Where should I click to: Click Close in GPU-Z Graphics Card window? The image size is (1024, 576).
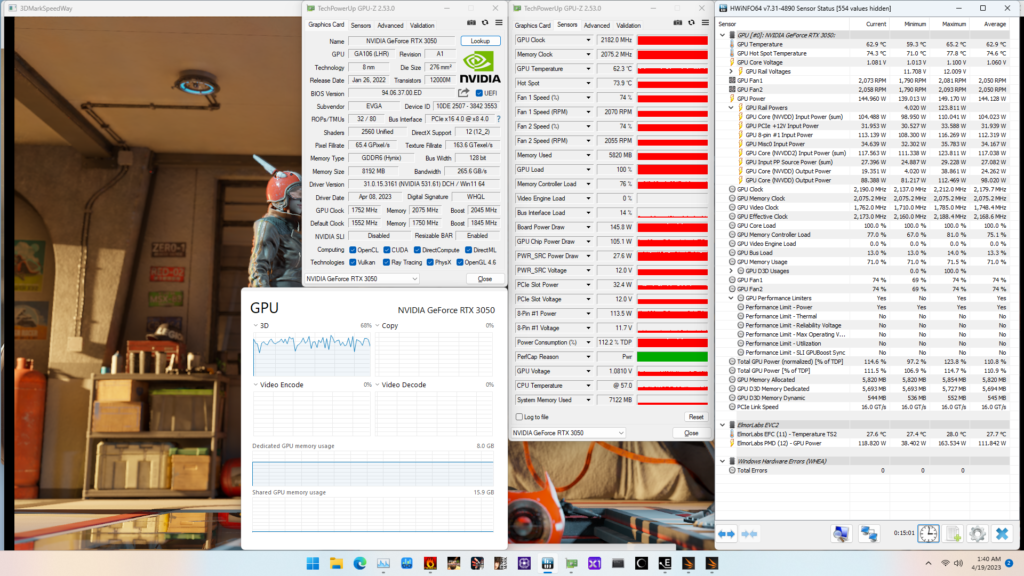pyautogui.click(x=485, y=279)
